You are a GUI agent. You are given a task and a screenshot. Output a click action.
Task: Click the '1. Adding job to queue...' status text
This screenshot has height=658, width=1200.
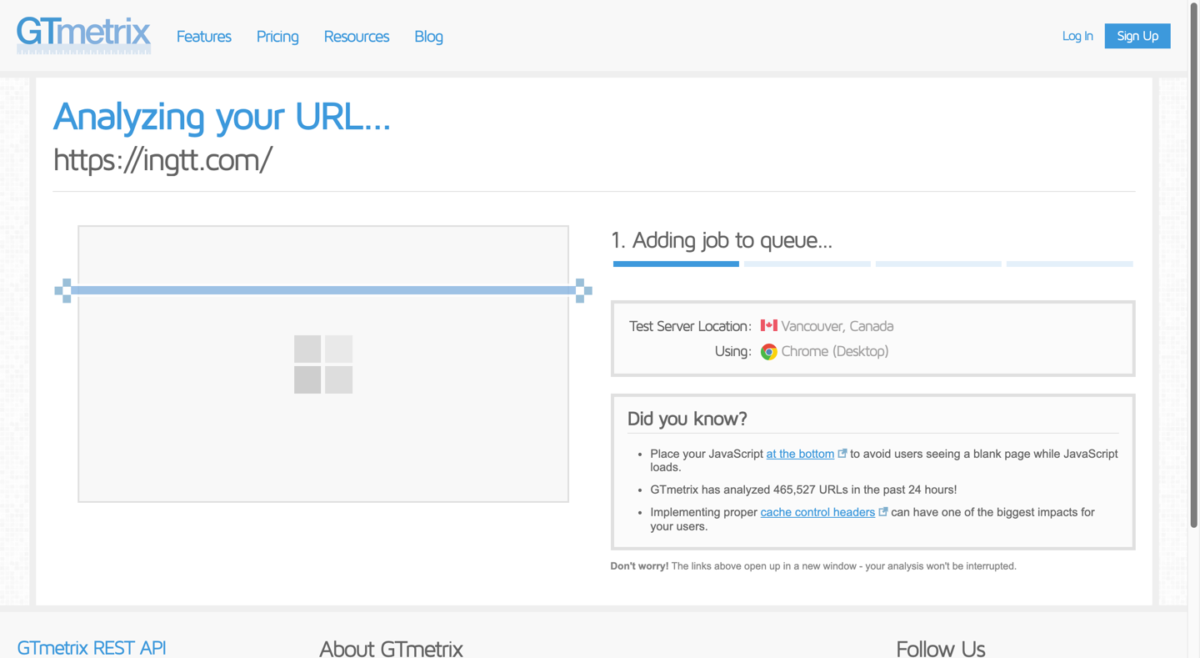(x=722, y=240)
